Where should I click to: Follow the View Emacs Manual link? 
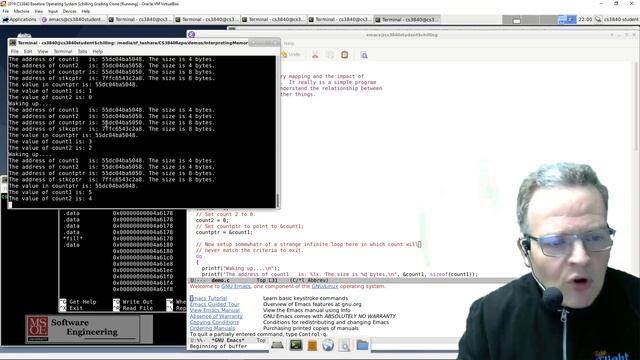[215, 310]
